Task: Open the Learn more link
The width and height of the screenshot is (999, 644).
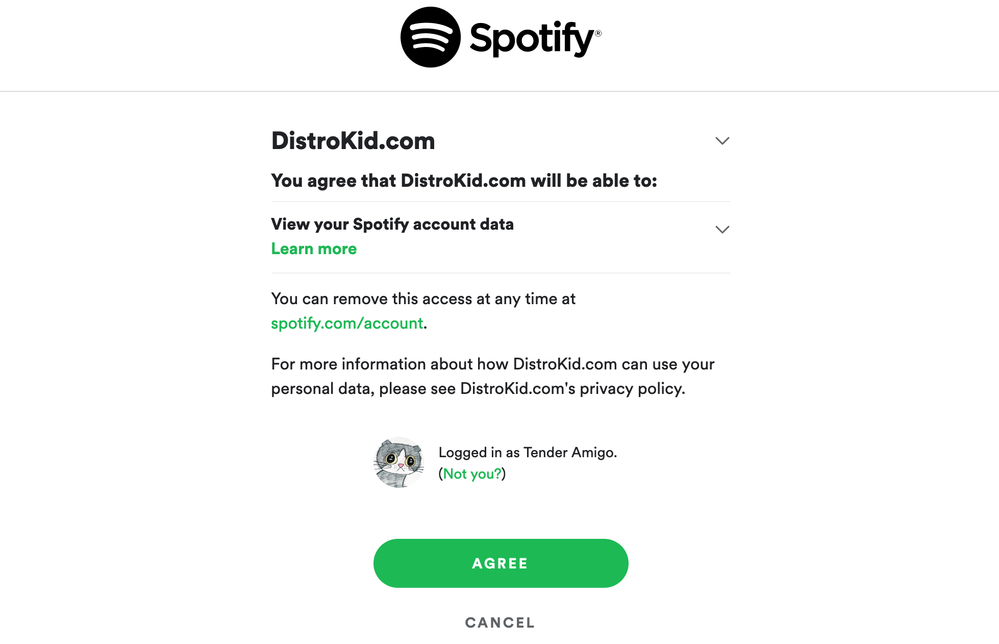Action: click(x=313, y=248)
